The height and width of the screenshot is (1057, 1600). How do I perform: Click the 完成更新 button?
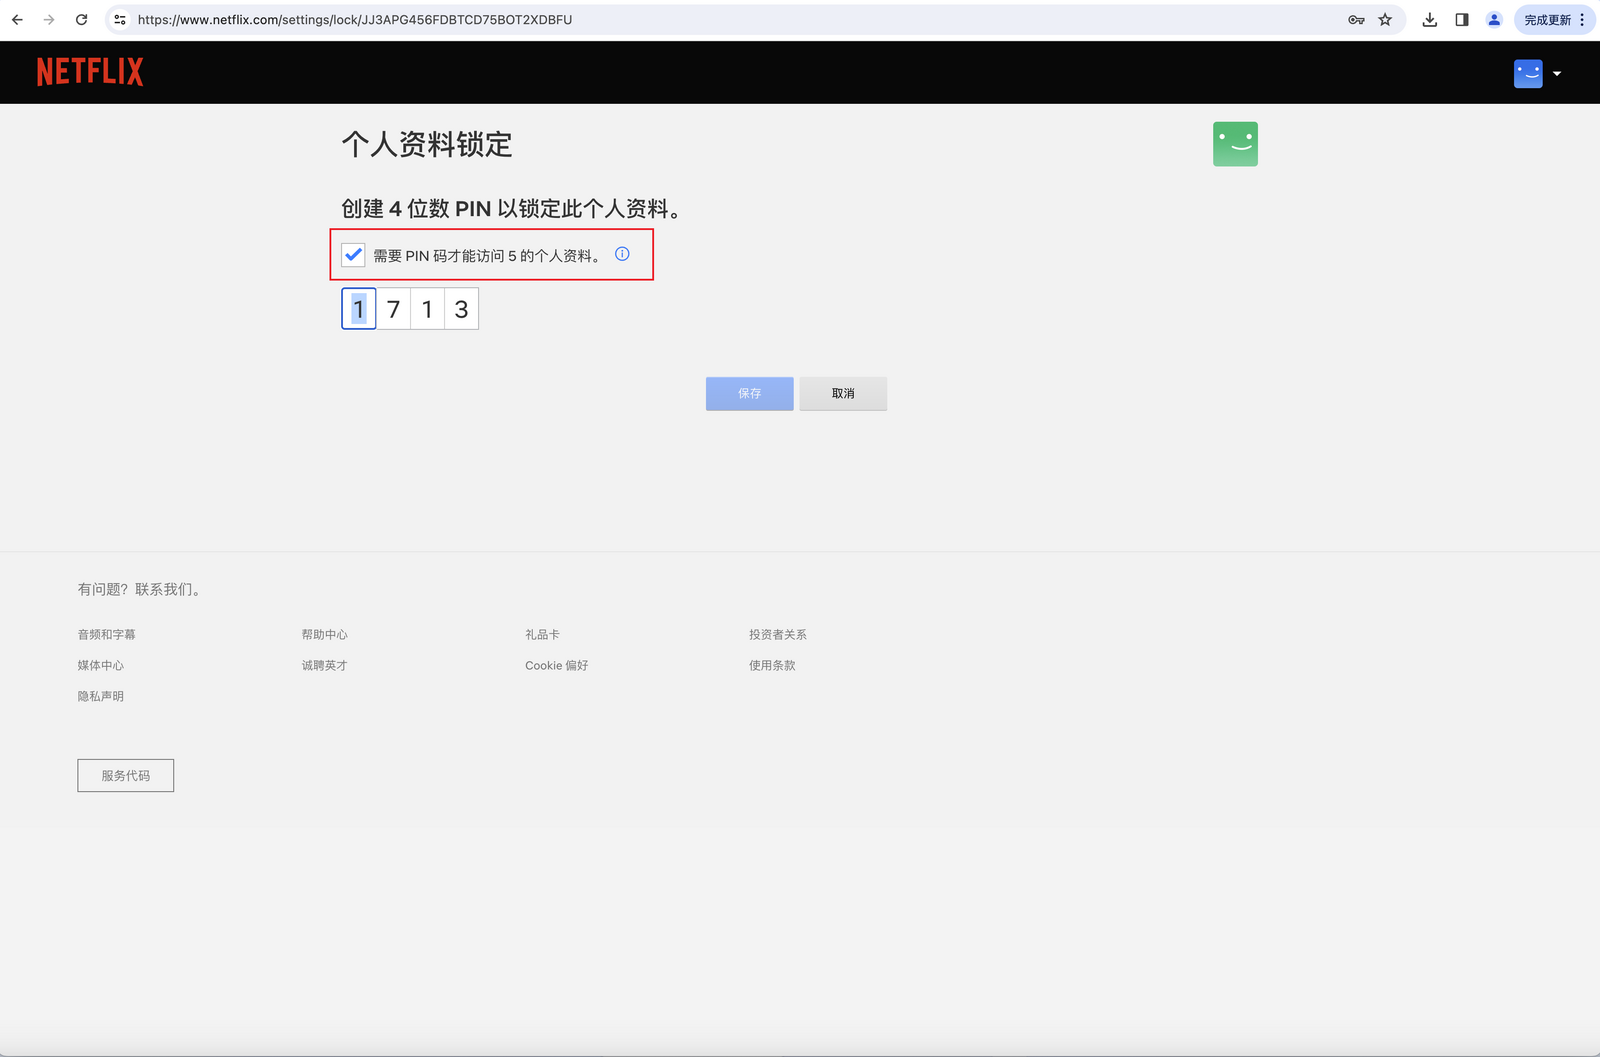(1547, 19)
